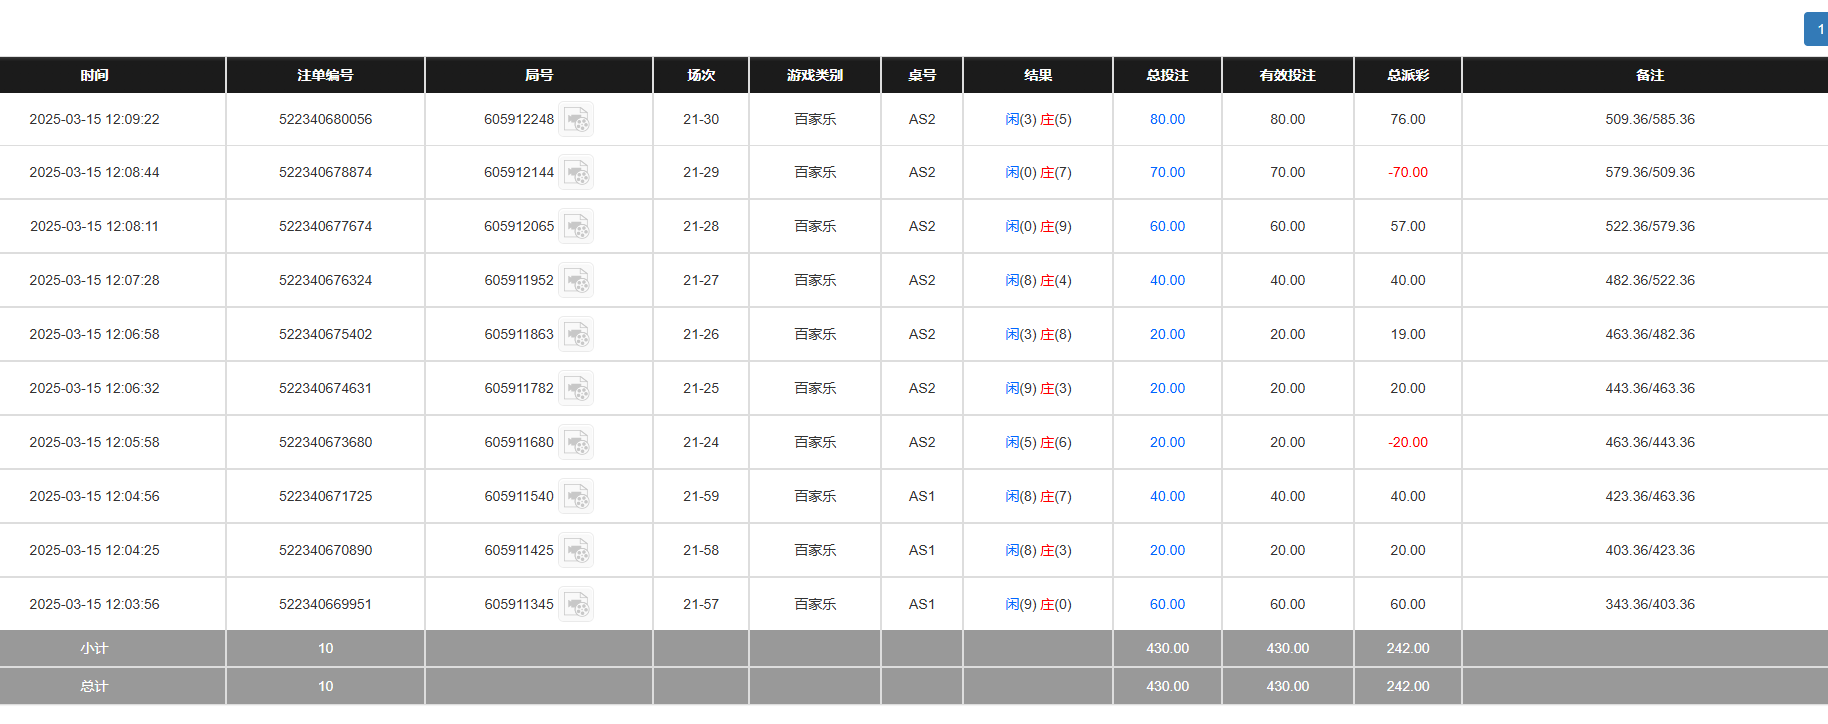Click the 总派彩 column header
1828x724 pixels.
coord(1407,75)
